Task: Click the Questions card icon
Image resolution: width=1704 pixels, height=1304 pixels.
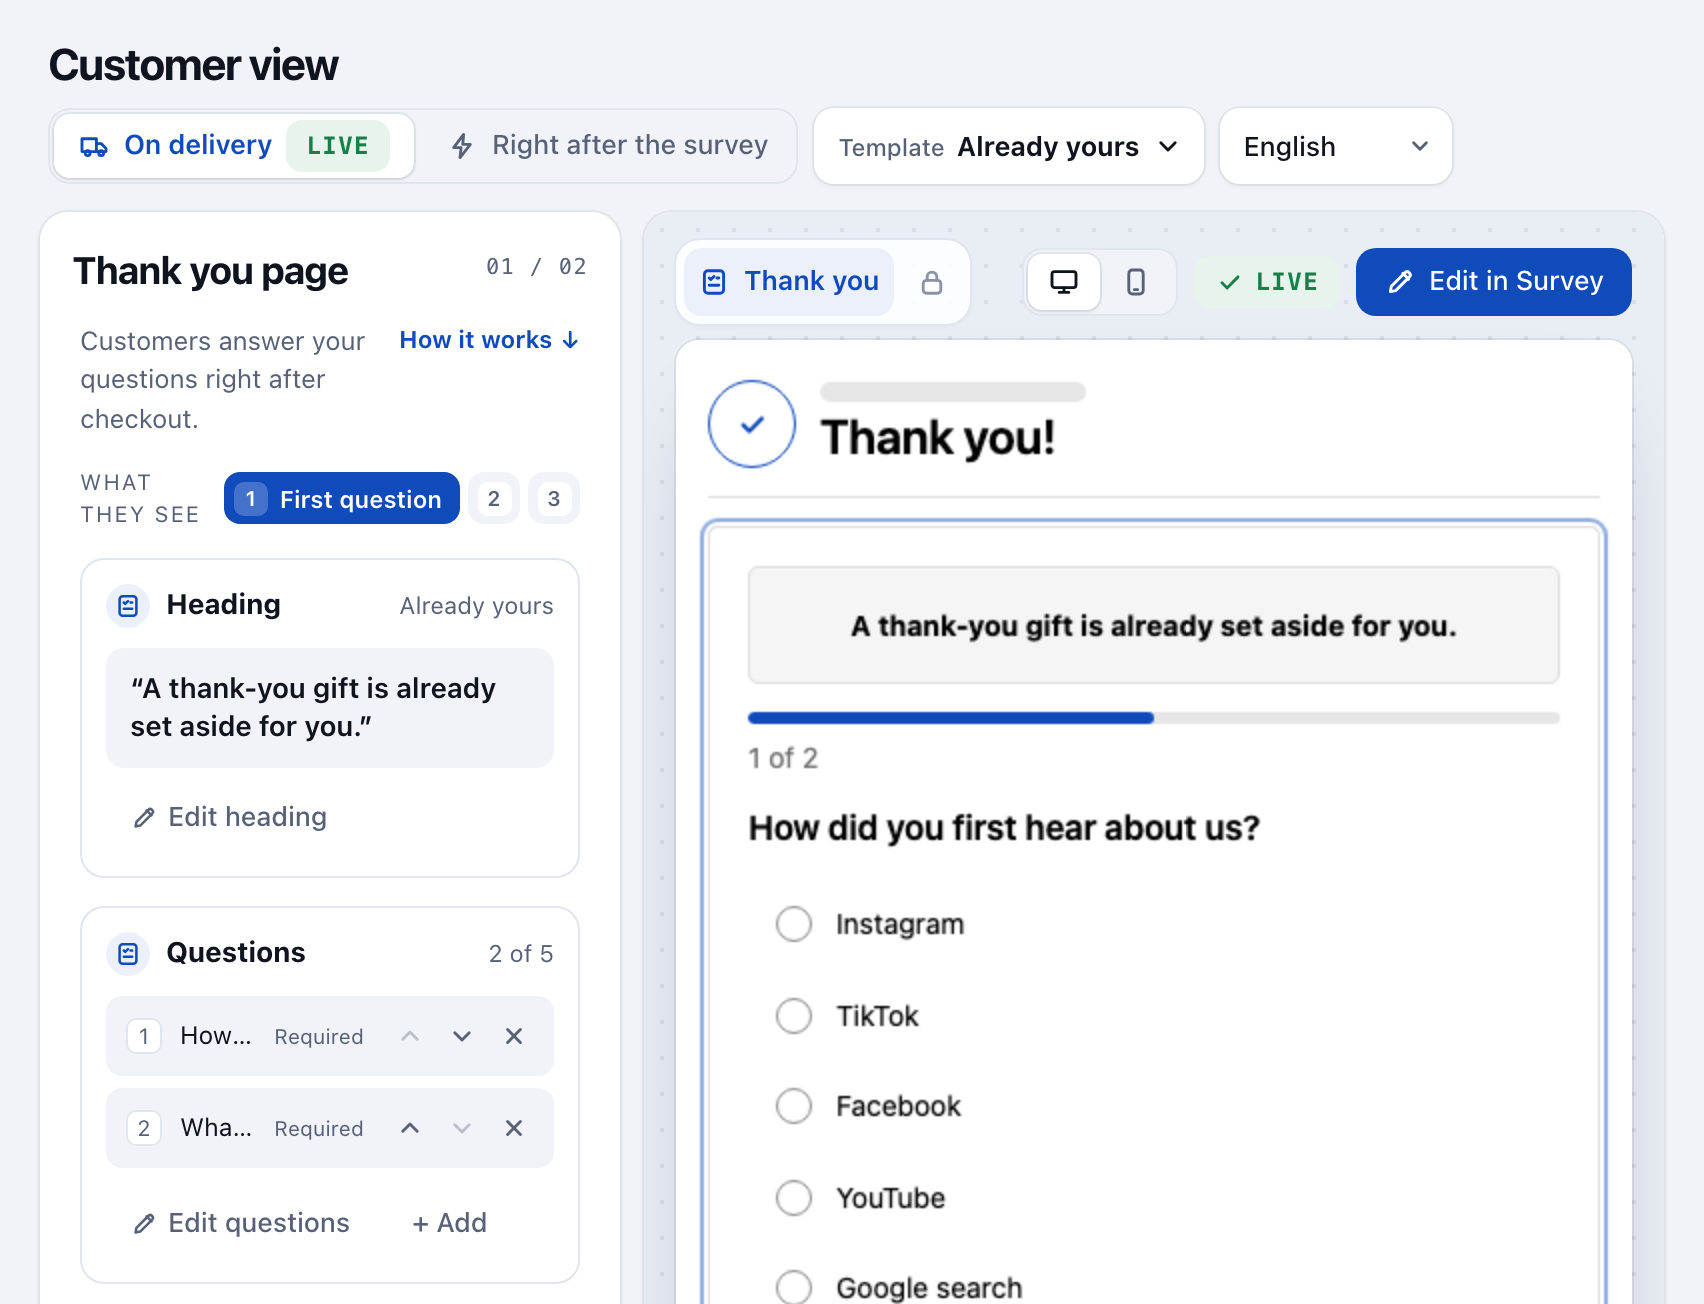Action: pos(128,953)
